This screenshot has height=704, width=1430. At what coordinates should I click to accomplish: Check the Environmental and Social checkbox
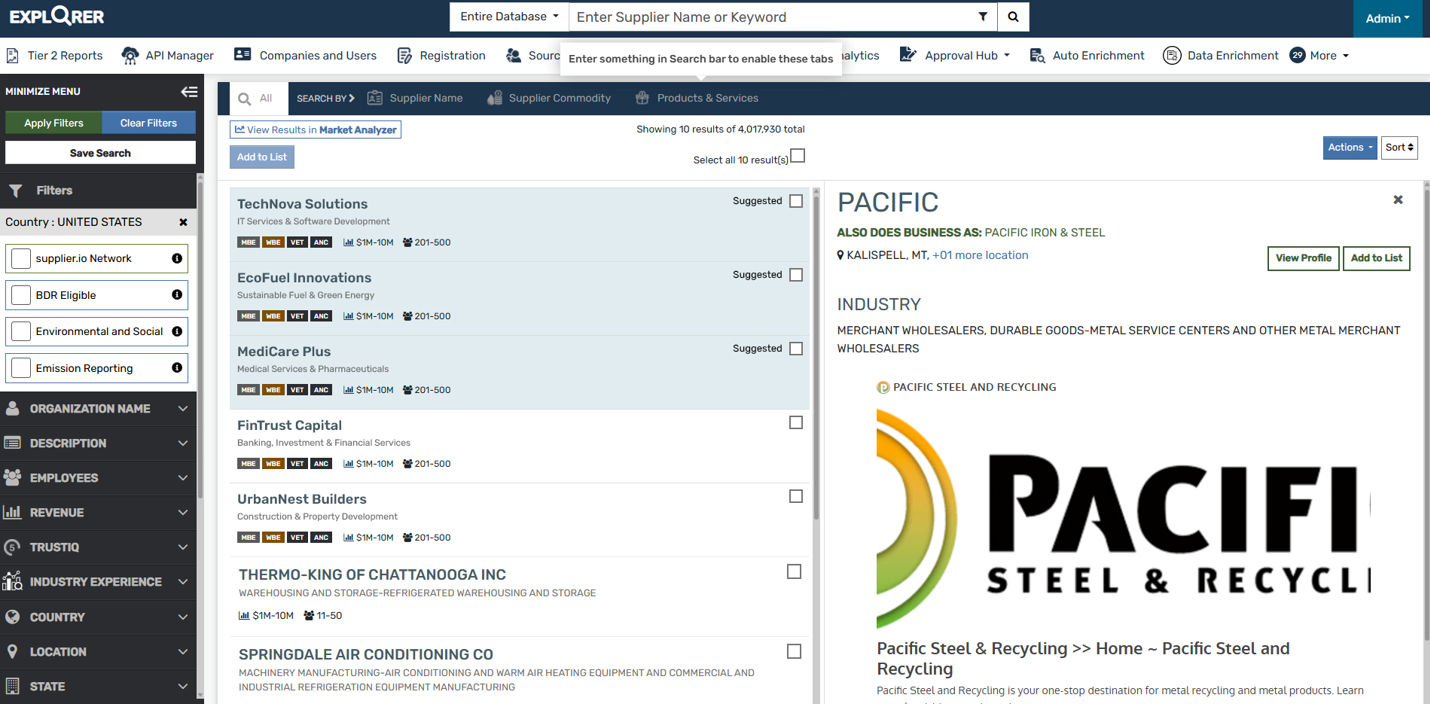tap(21, 332)
